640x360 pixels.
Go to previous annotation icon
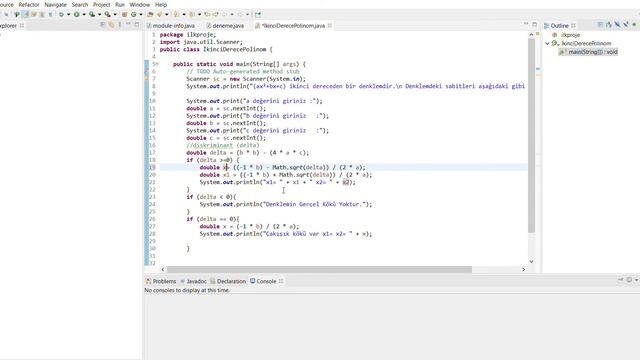click(192, 14)
